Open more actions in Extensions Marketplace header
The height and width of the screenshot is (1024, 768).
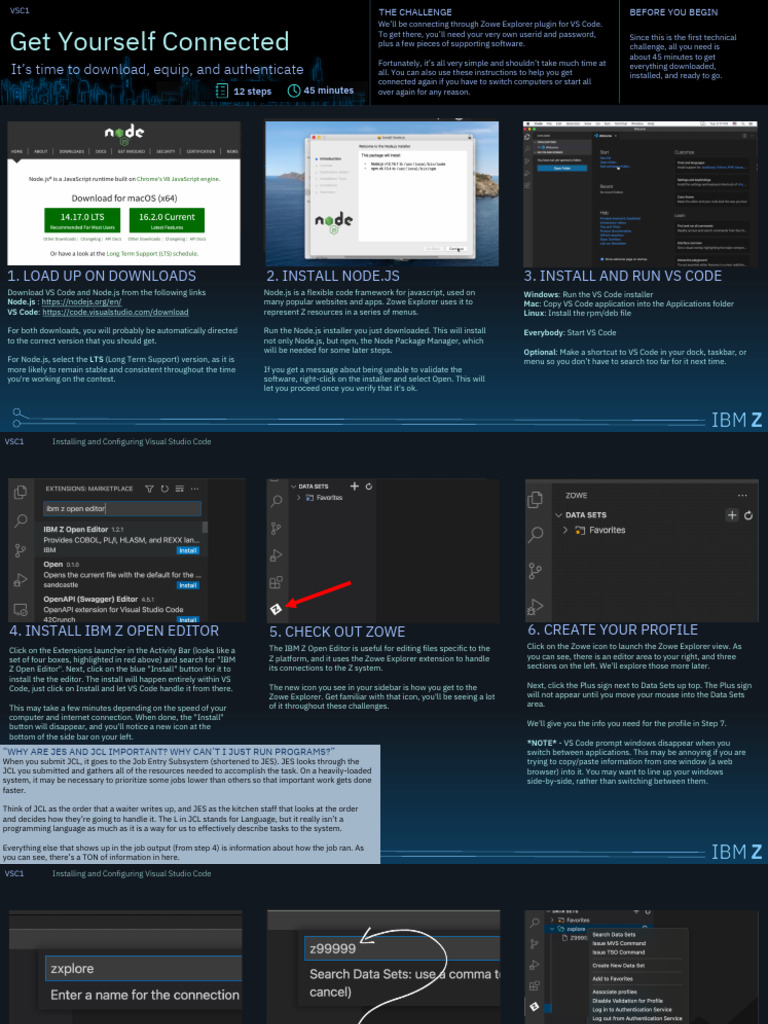pos(195,488)
